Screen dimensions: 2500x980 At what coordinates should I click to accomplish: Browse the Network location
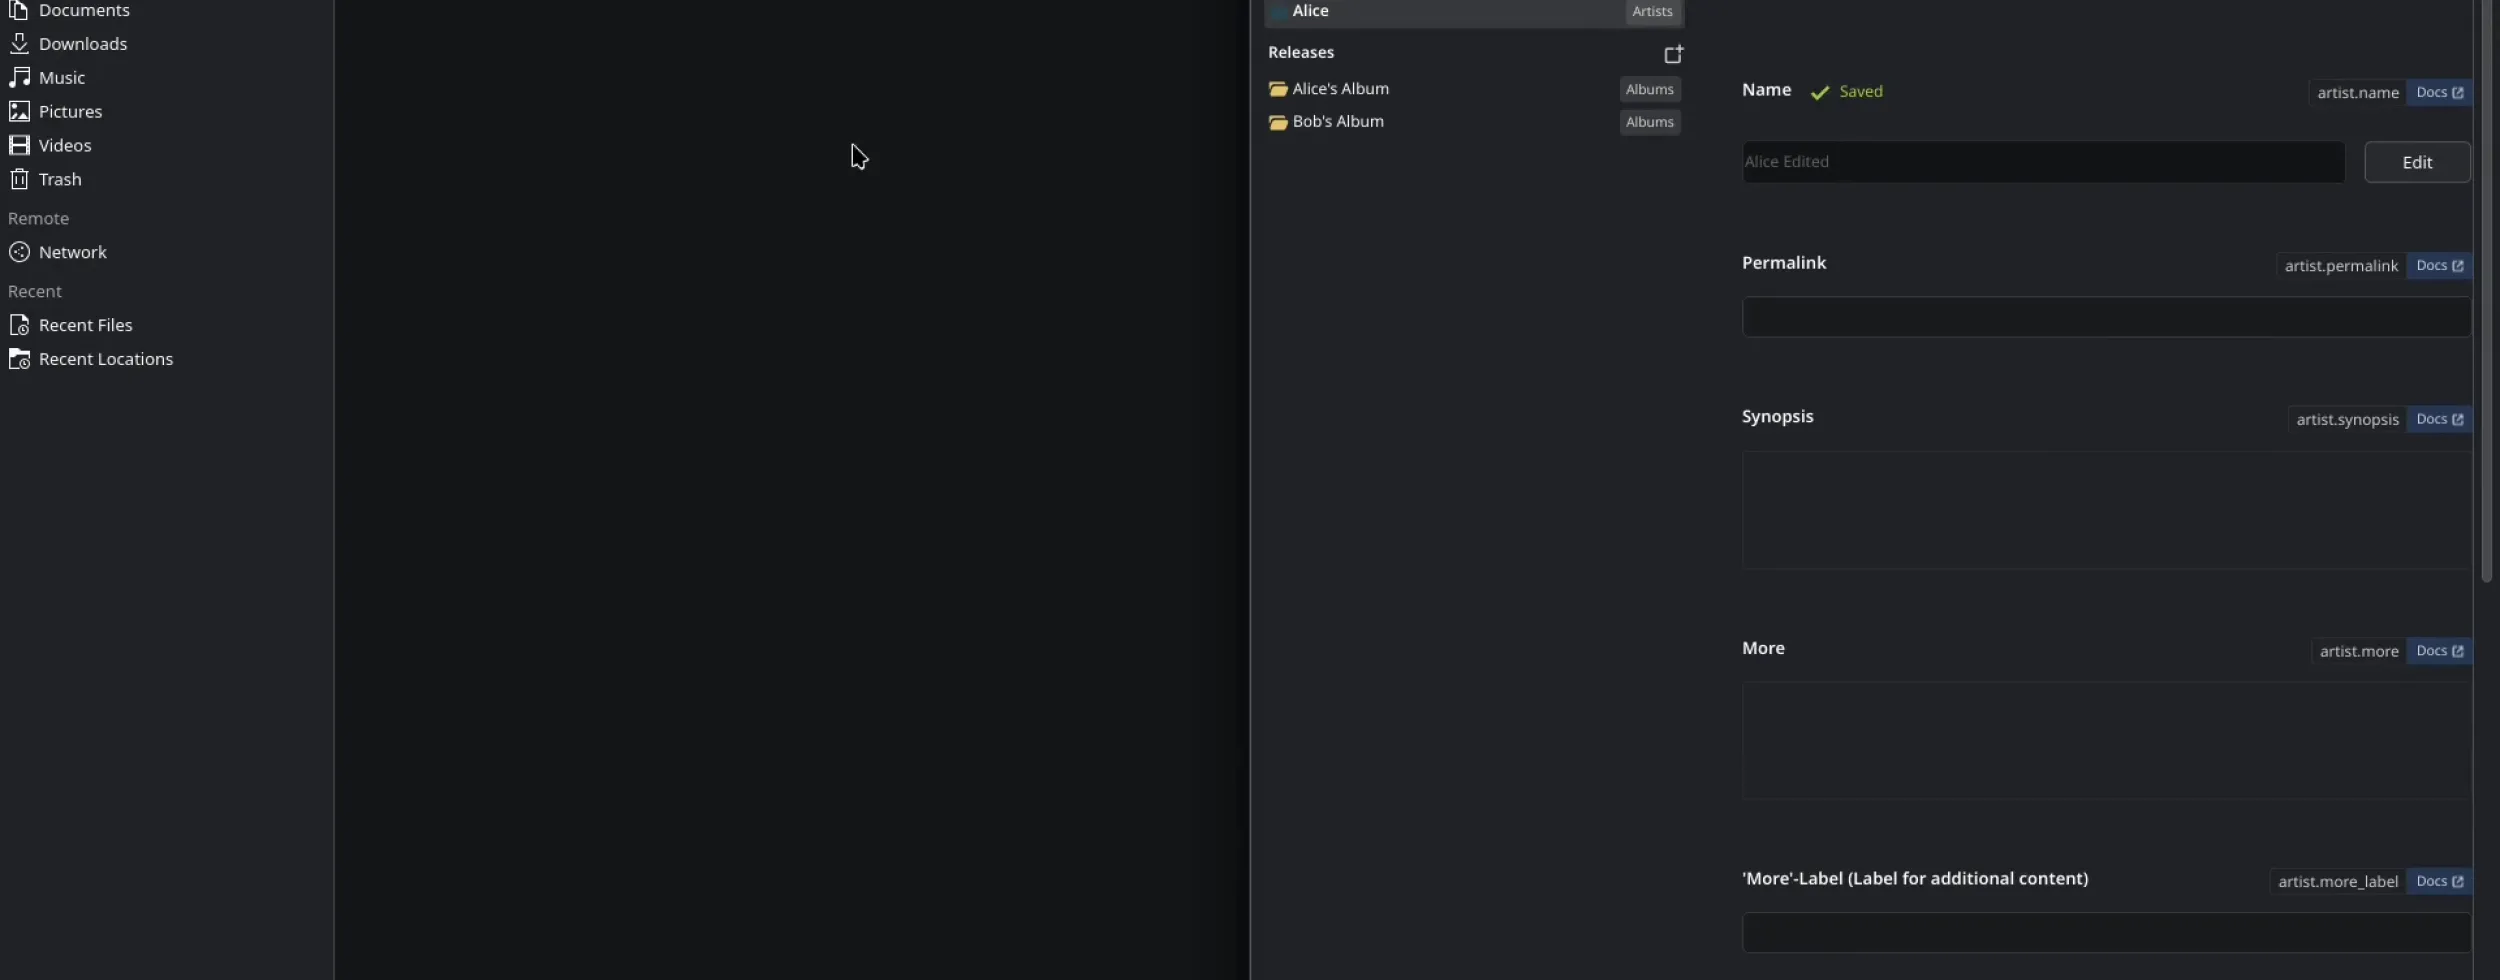(71, 251)
